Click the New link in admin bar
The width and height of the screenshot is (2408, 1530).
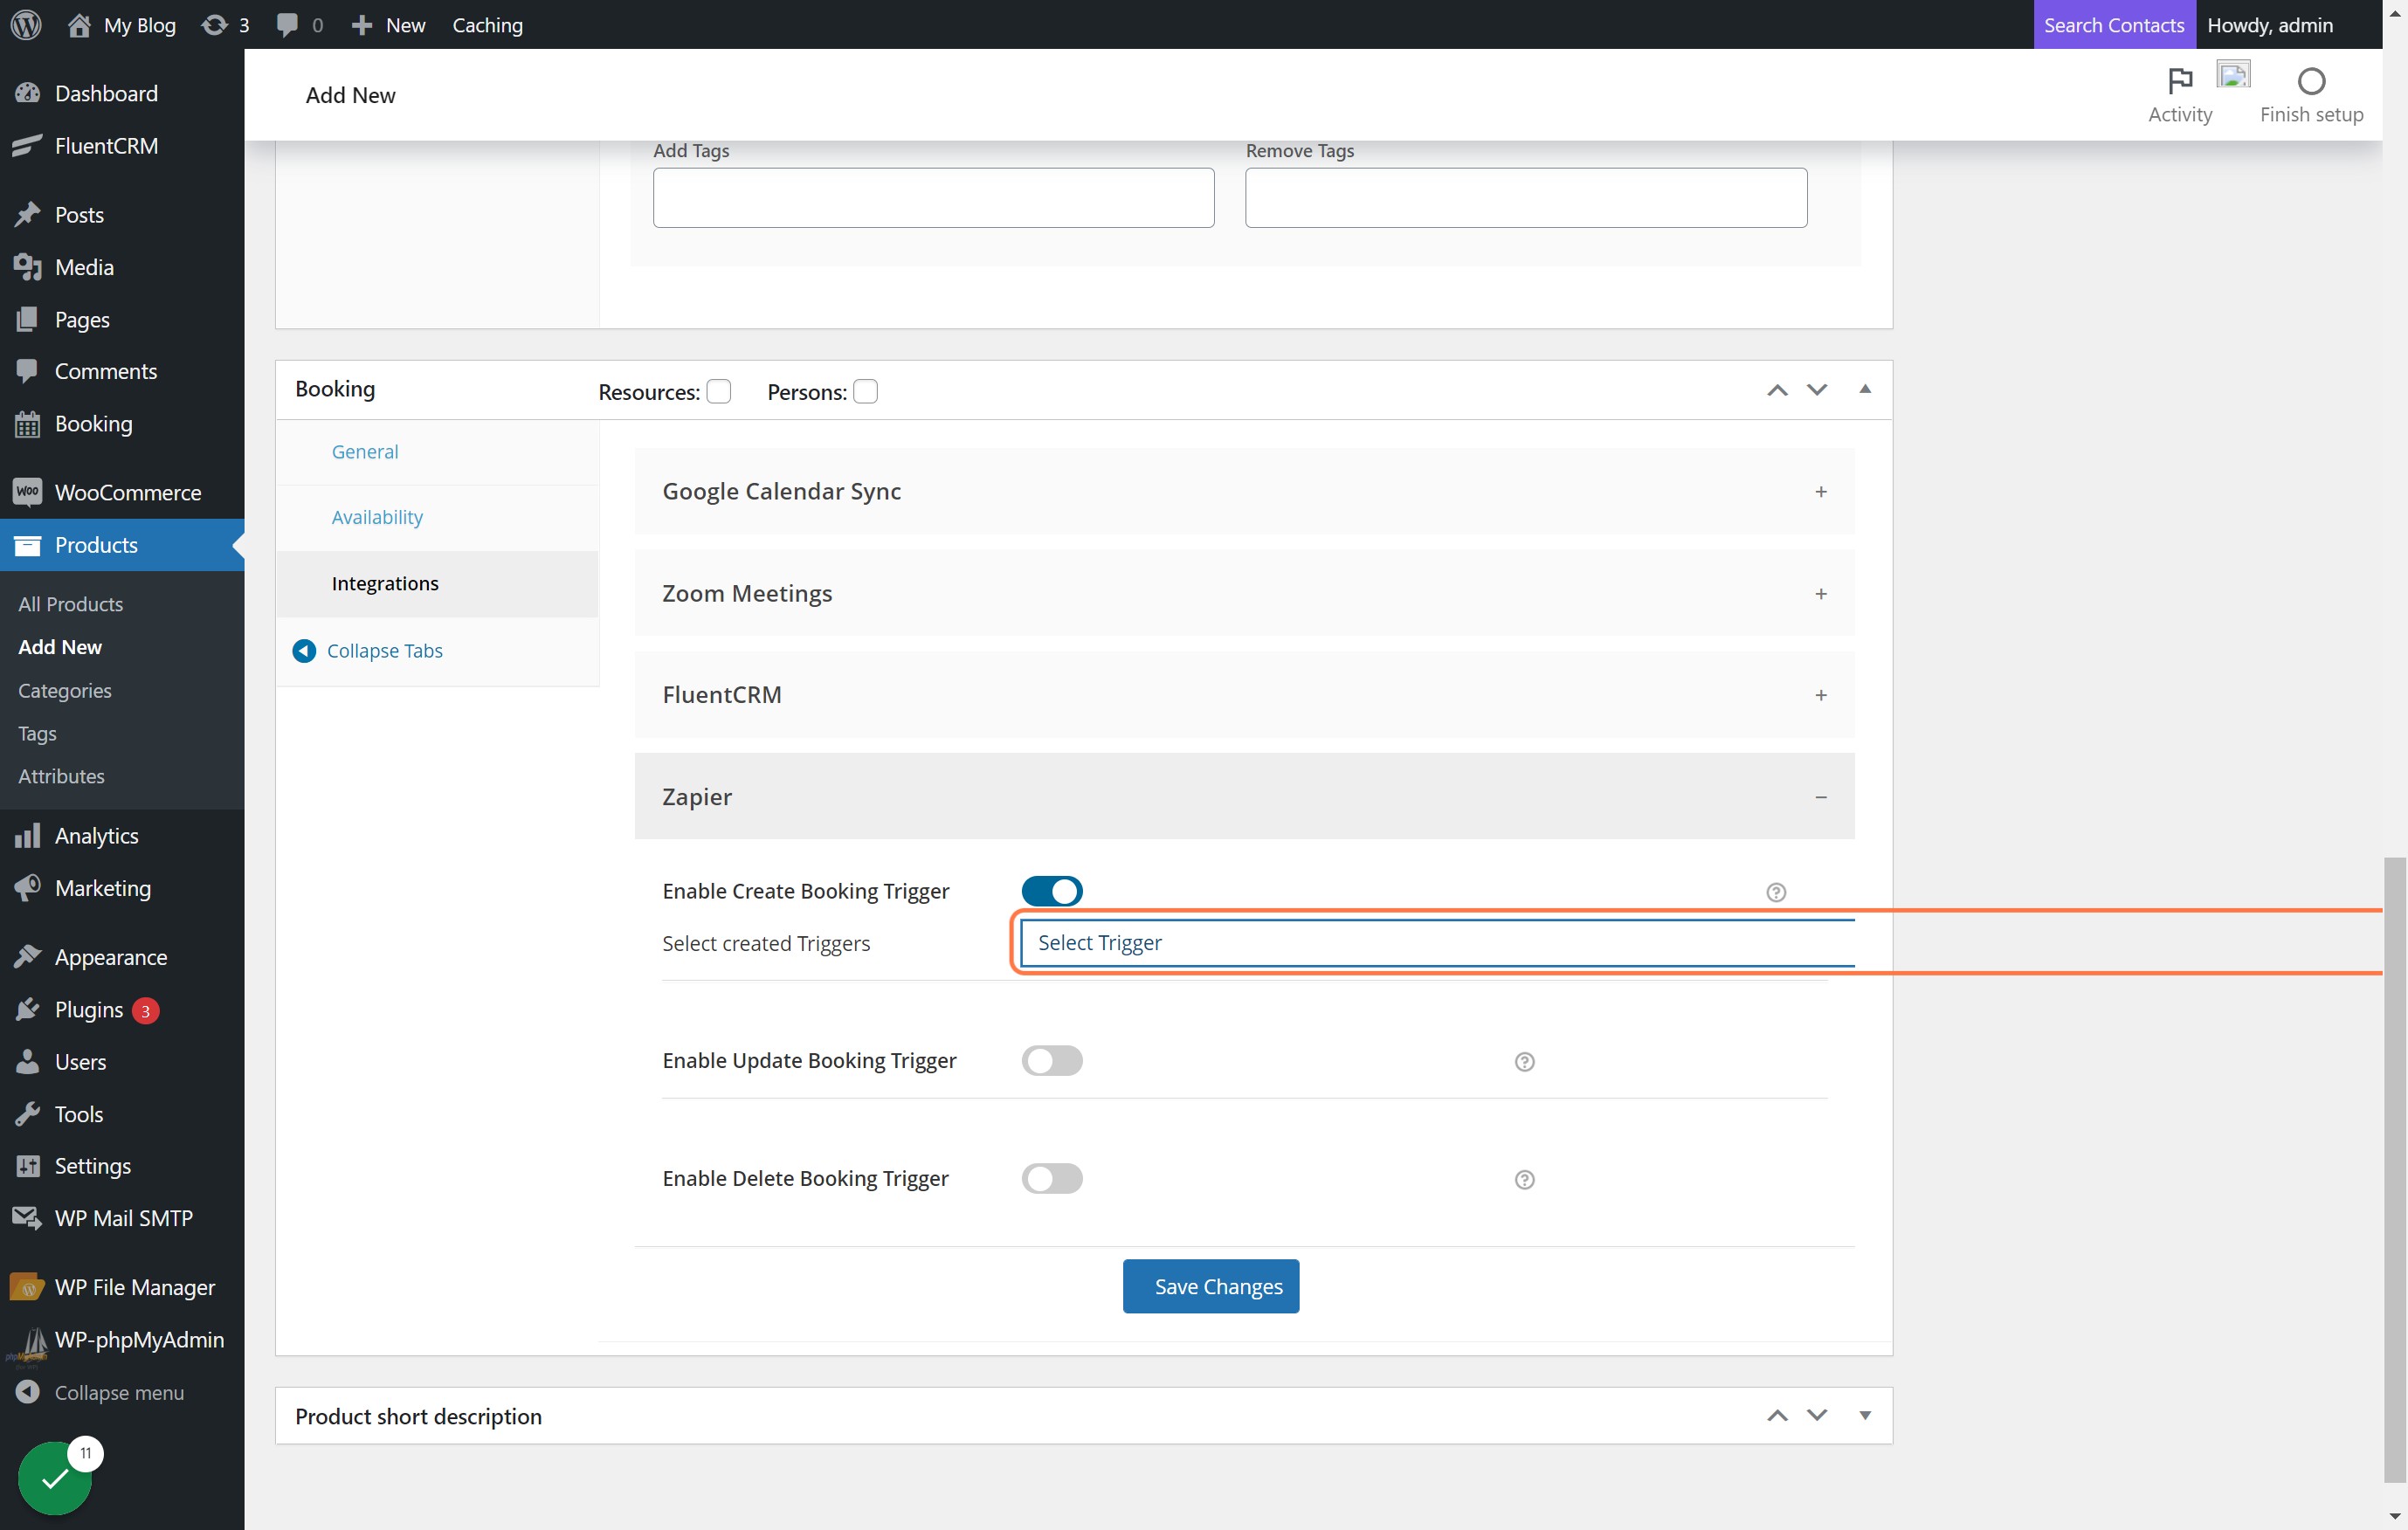pos(388,25)
